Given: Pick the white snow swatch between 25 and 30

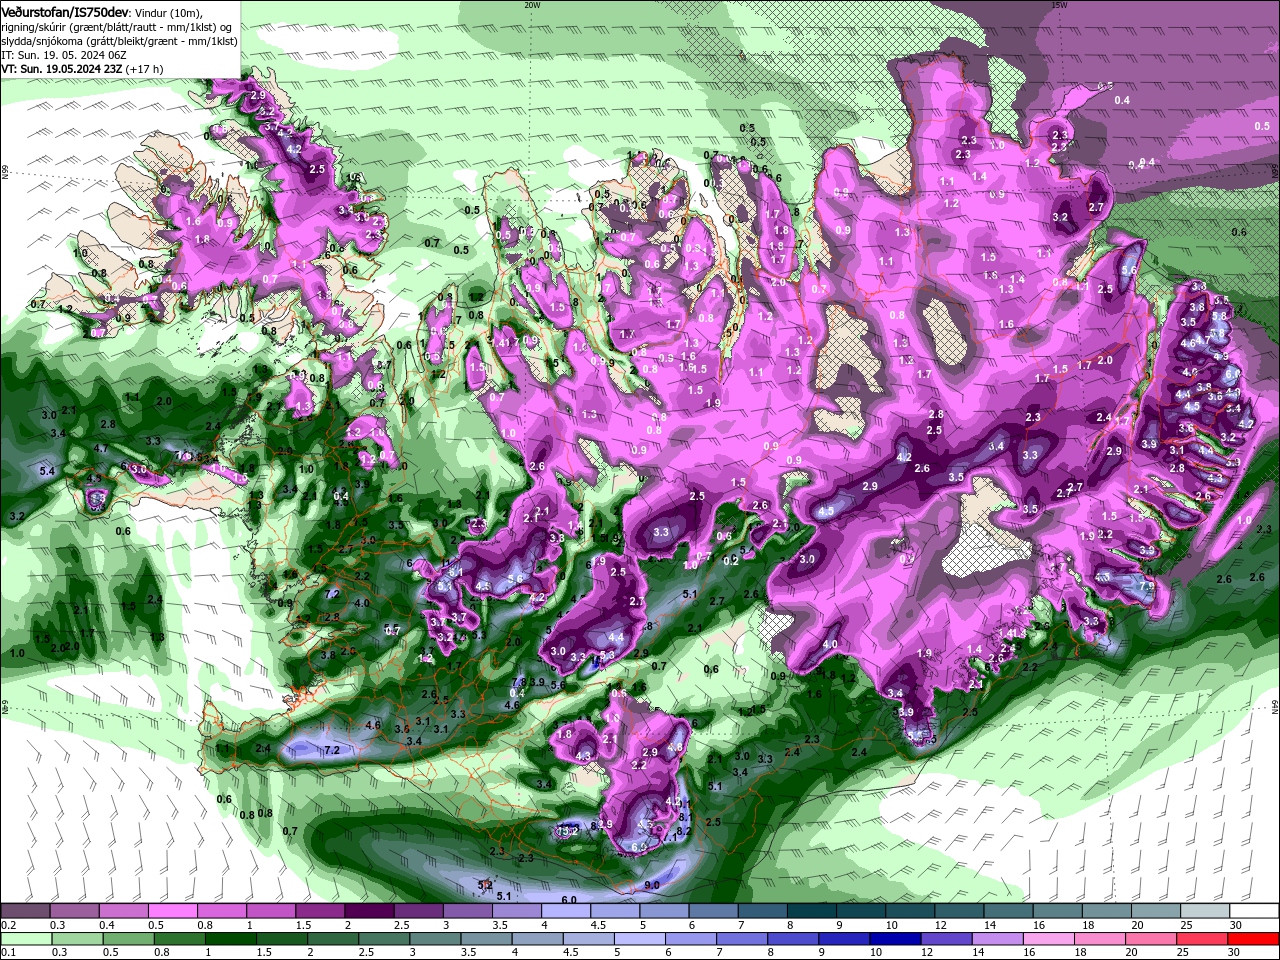Looking at the screenshot, I should point(1204,911).
